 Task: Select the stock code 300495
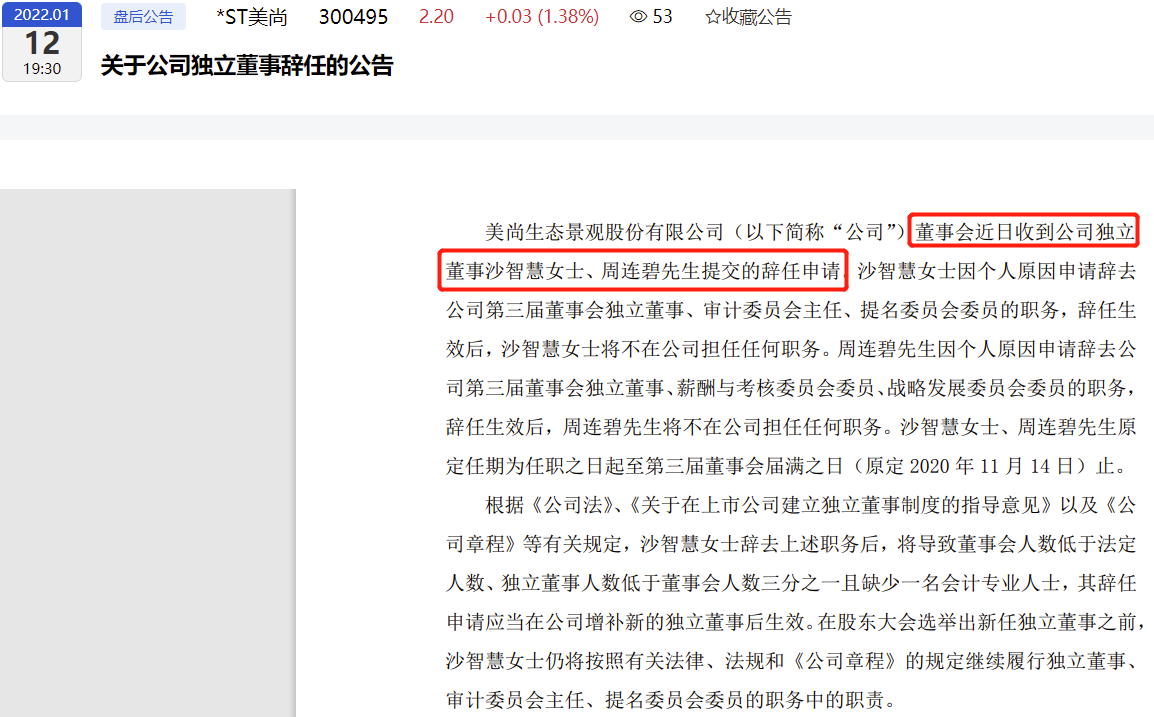pyautogui.click(x=353, y=16)
